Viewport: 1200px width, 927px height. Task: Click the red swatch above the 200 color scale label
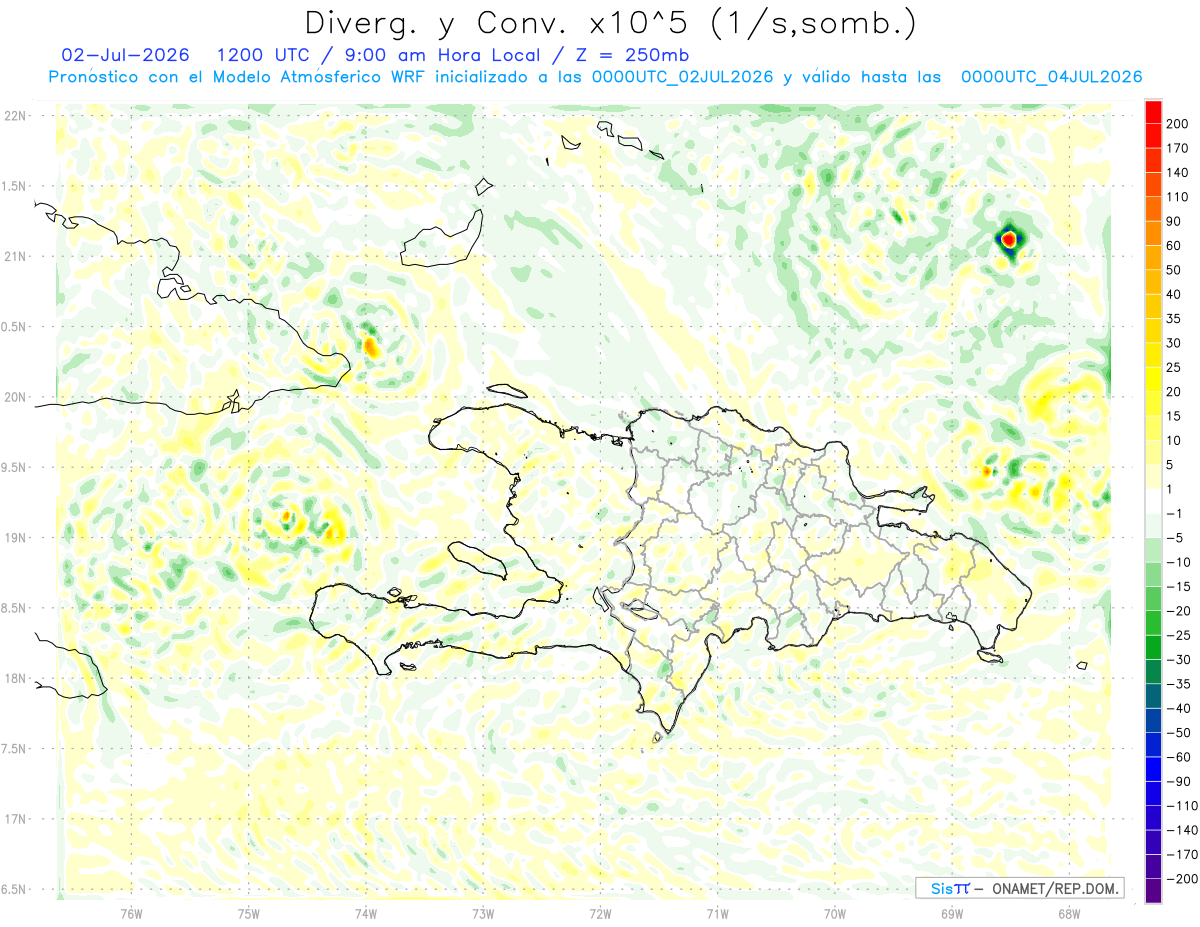[1153, 111]
